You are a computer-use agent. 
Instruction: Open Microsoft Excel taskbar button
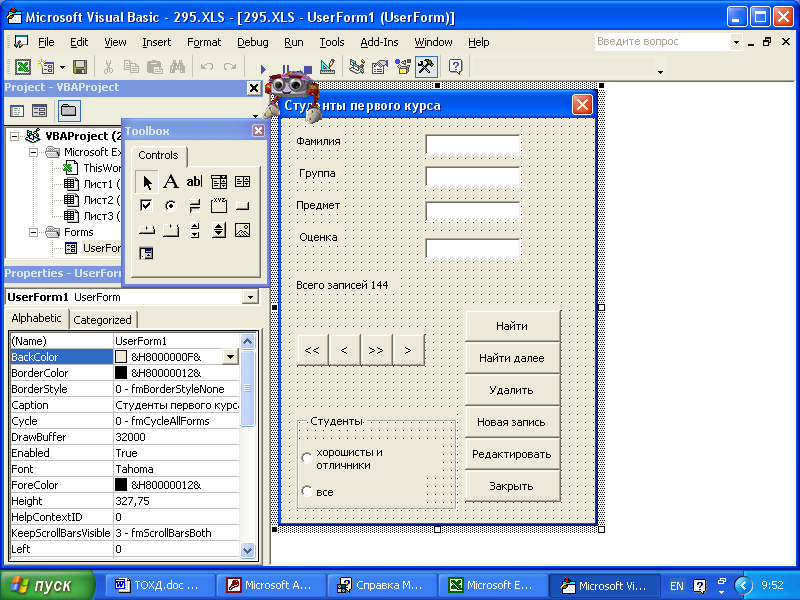click(x=493, y=585)
